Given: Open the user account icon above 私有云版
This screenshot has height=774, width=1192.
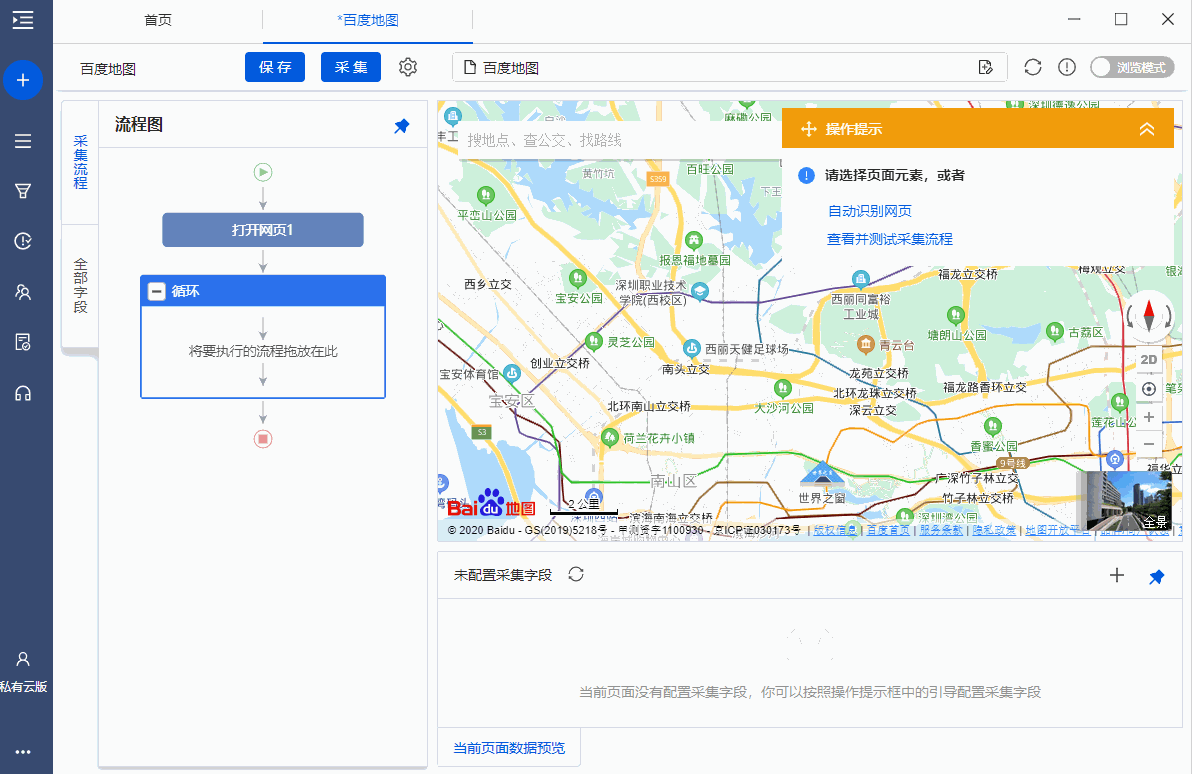Looking at the screenshot, I should [23, 659].
